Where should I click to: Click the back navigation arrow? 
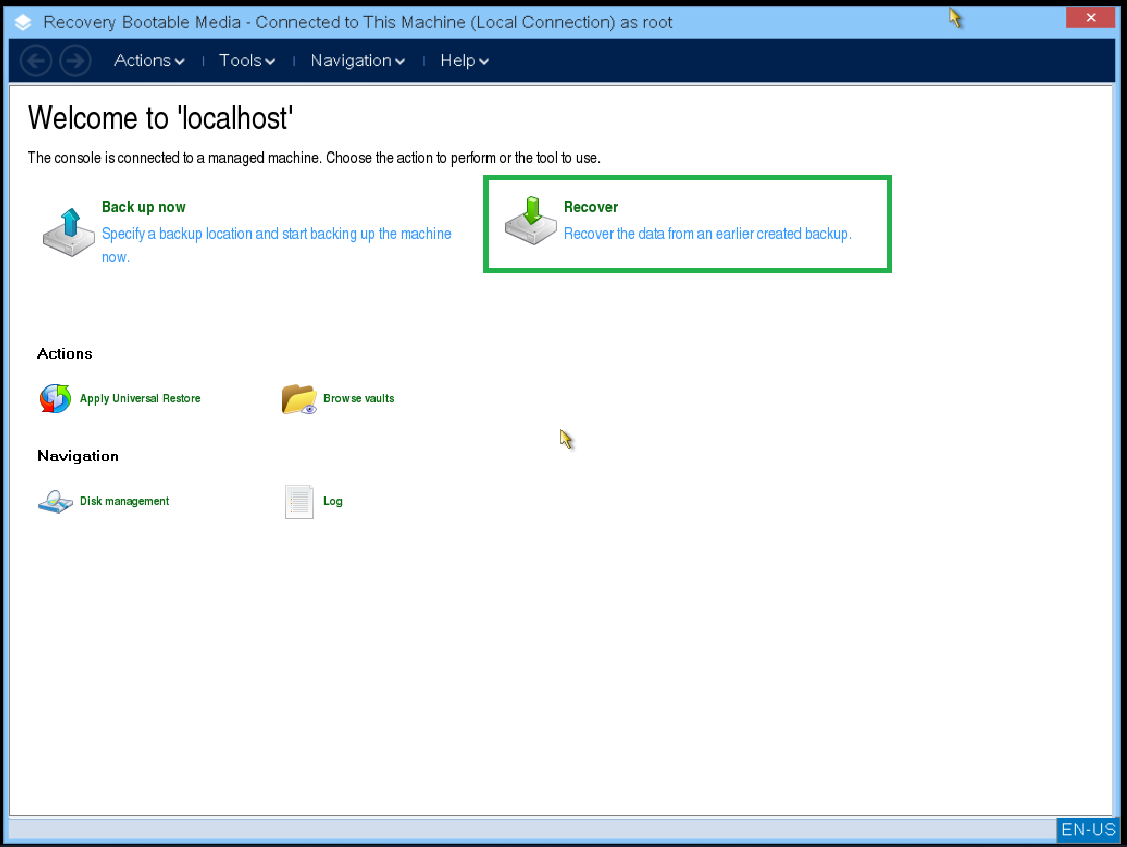pos(35,60)
